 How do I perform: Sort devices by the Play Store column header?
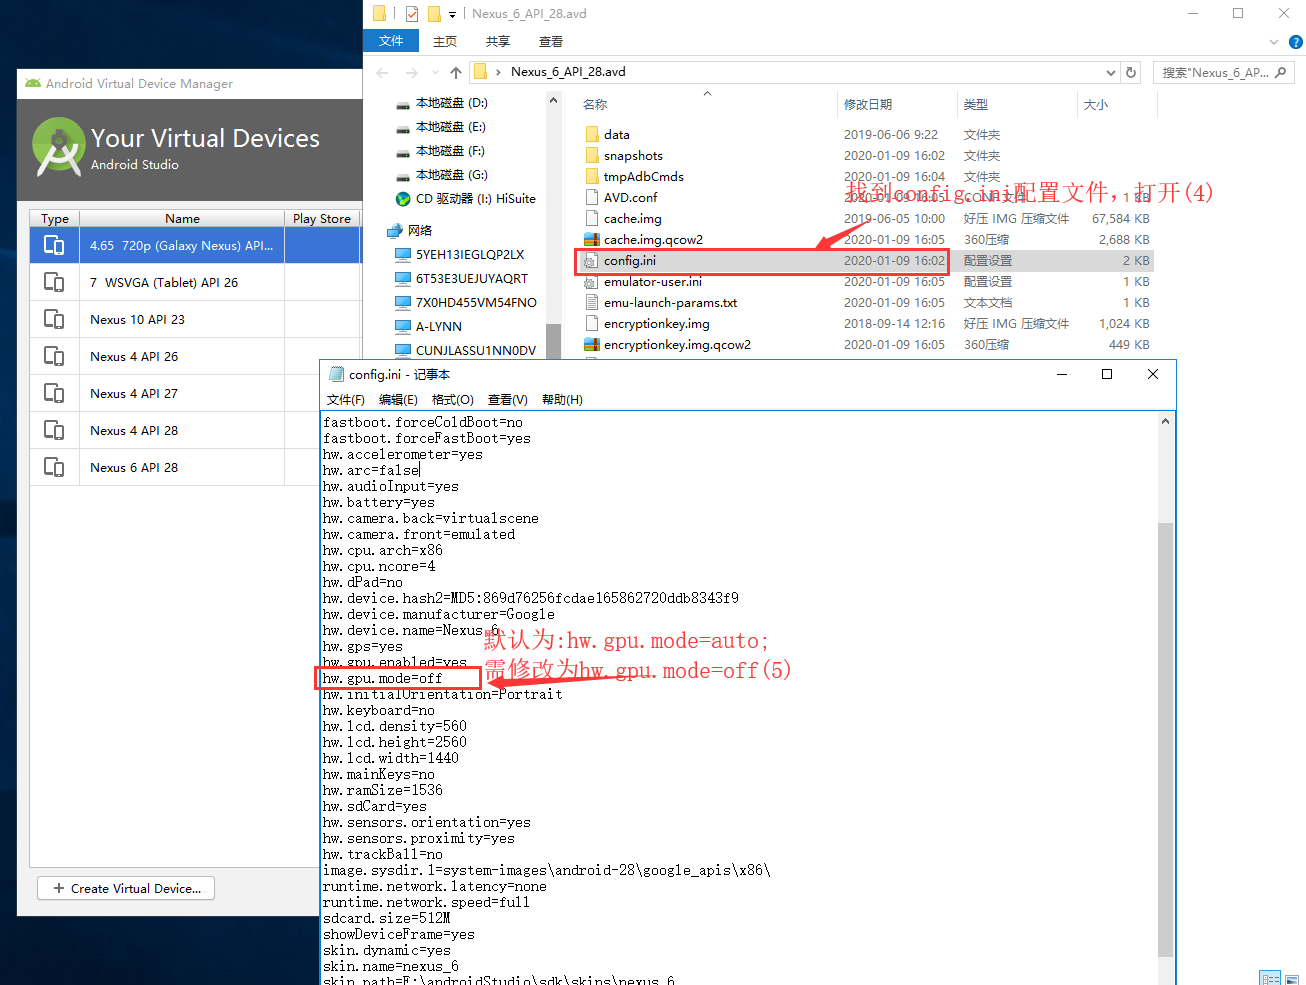[322, 218]
